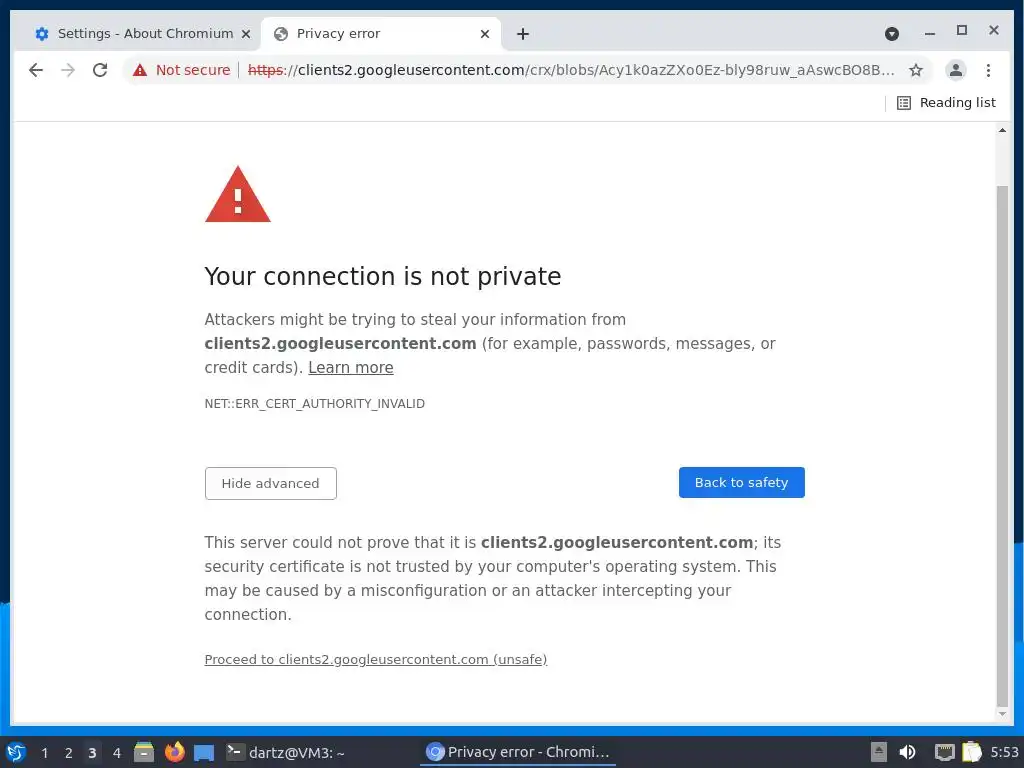Open a new tab with plus button
Image resolution: width=1024 pixels, height=768 pixels.
[523, 33]
